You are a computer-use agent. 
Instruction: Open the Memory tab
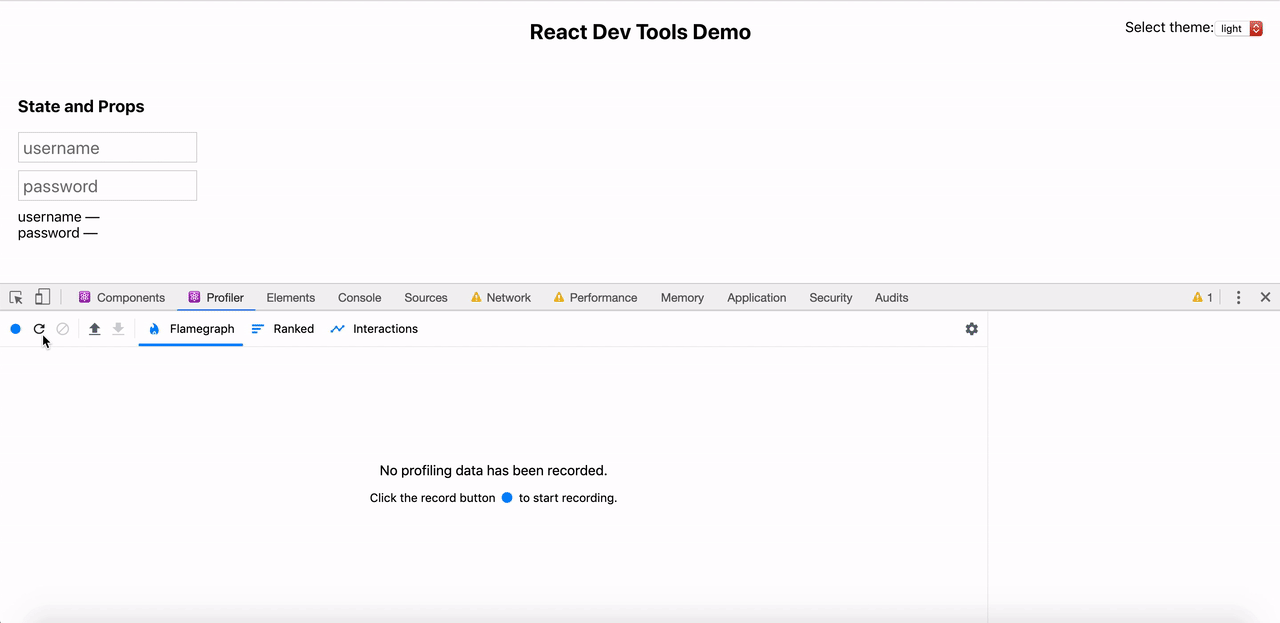(682, 298)
